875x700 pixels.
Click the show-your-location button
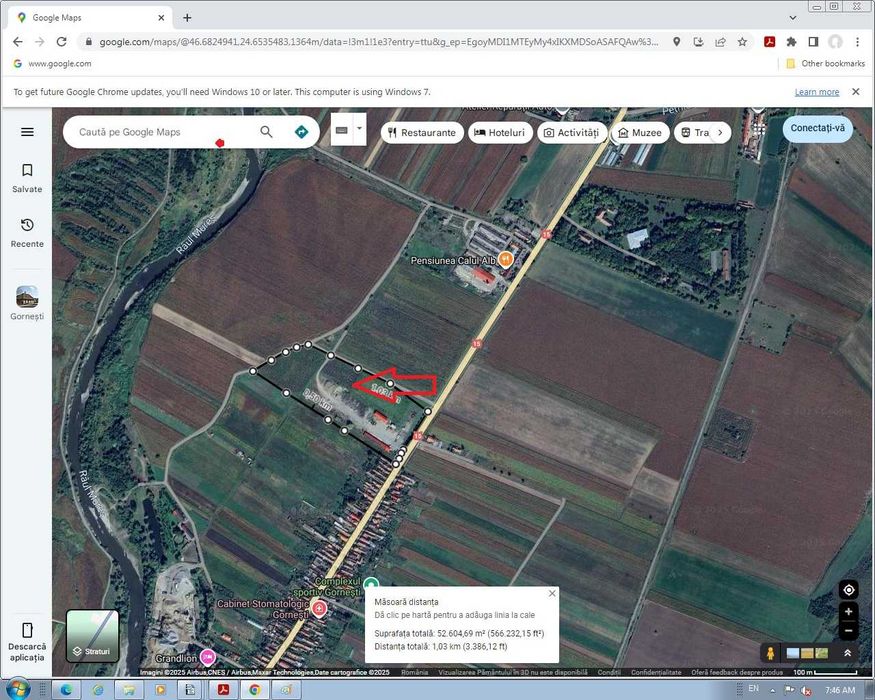point(848,590)
